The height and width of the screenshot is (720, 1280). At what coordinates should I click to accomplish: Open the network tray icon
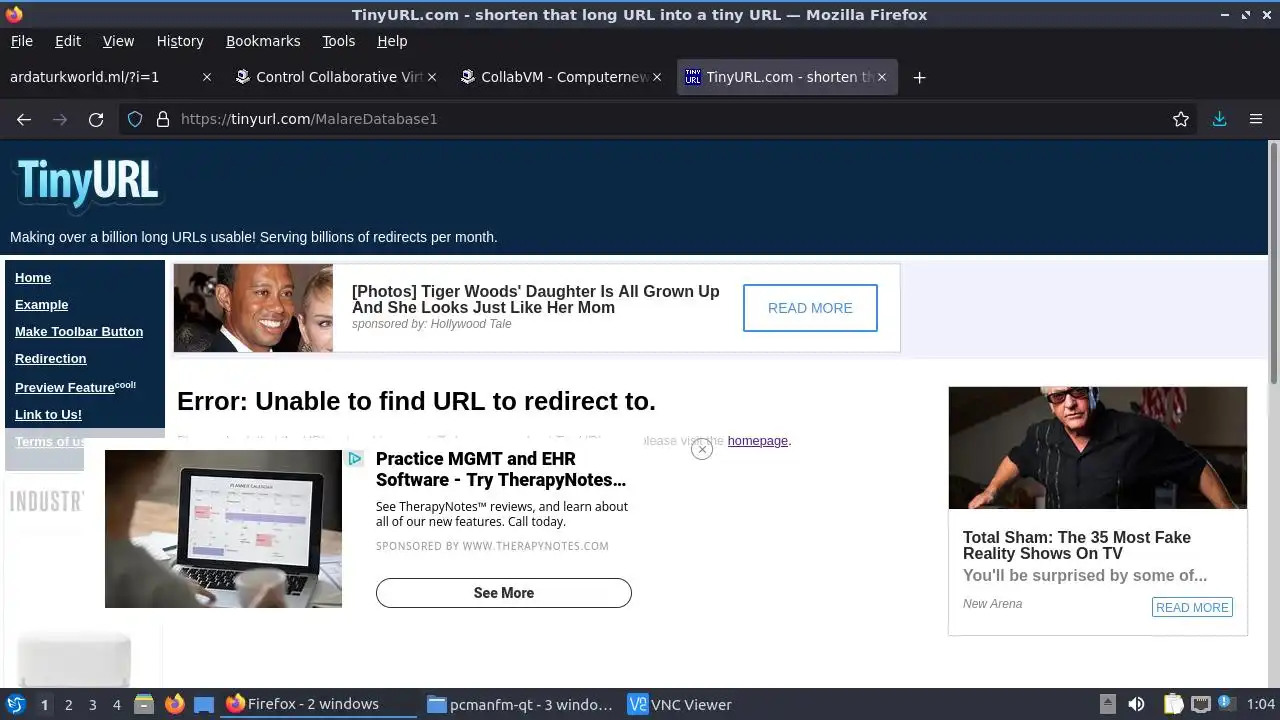1201,704
